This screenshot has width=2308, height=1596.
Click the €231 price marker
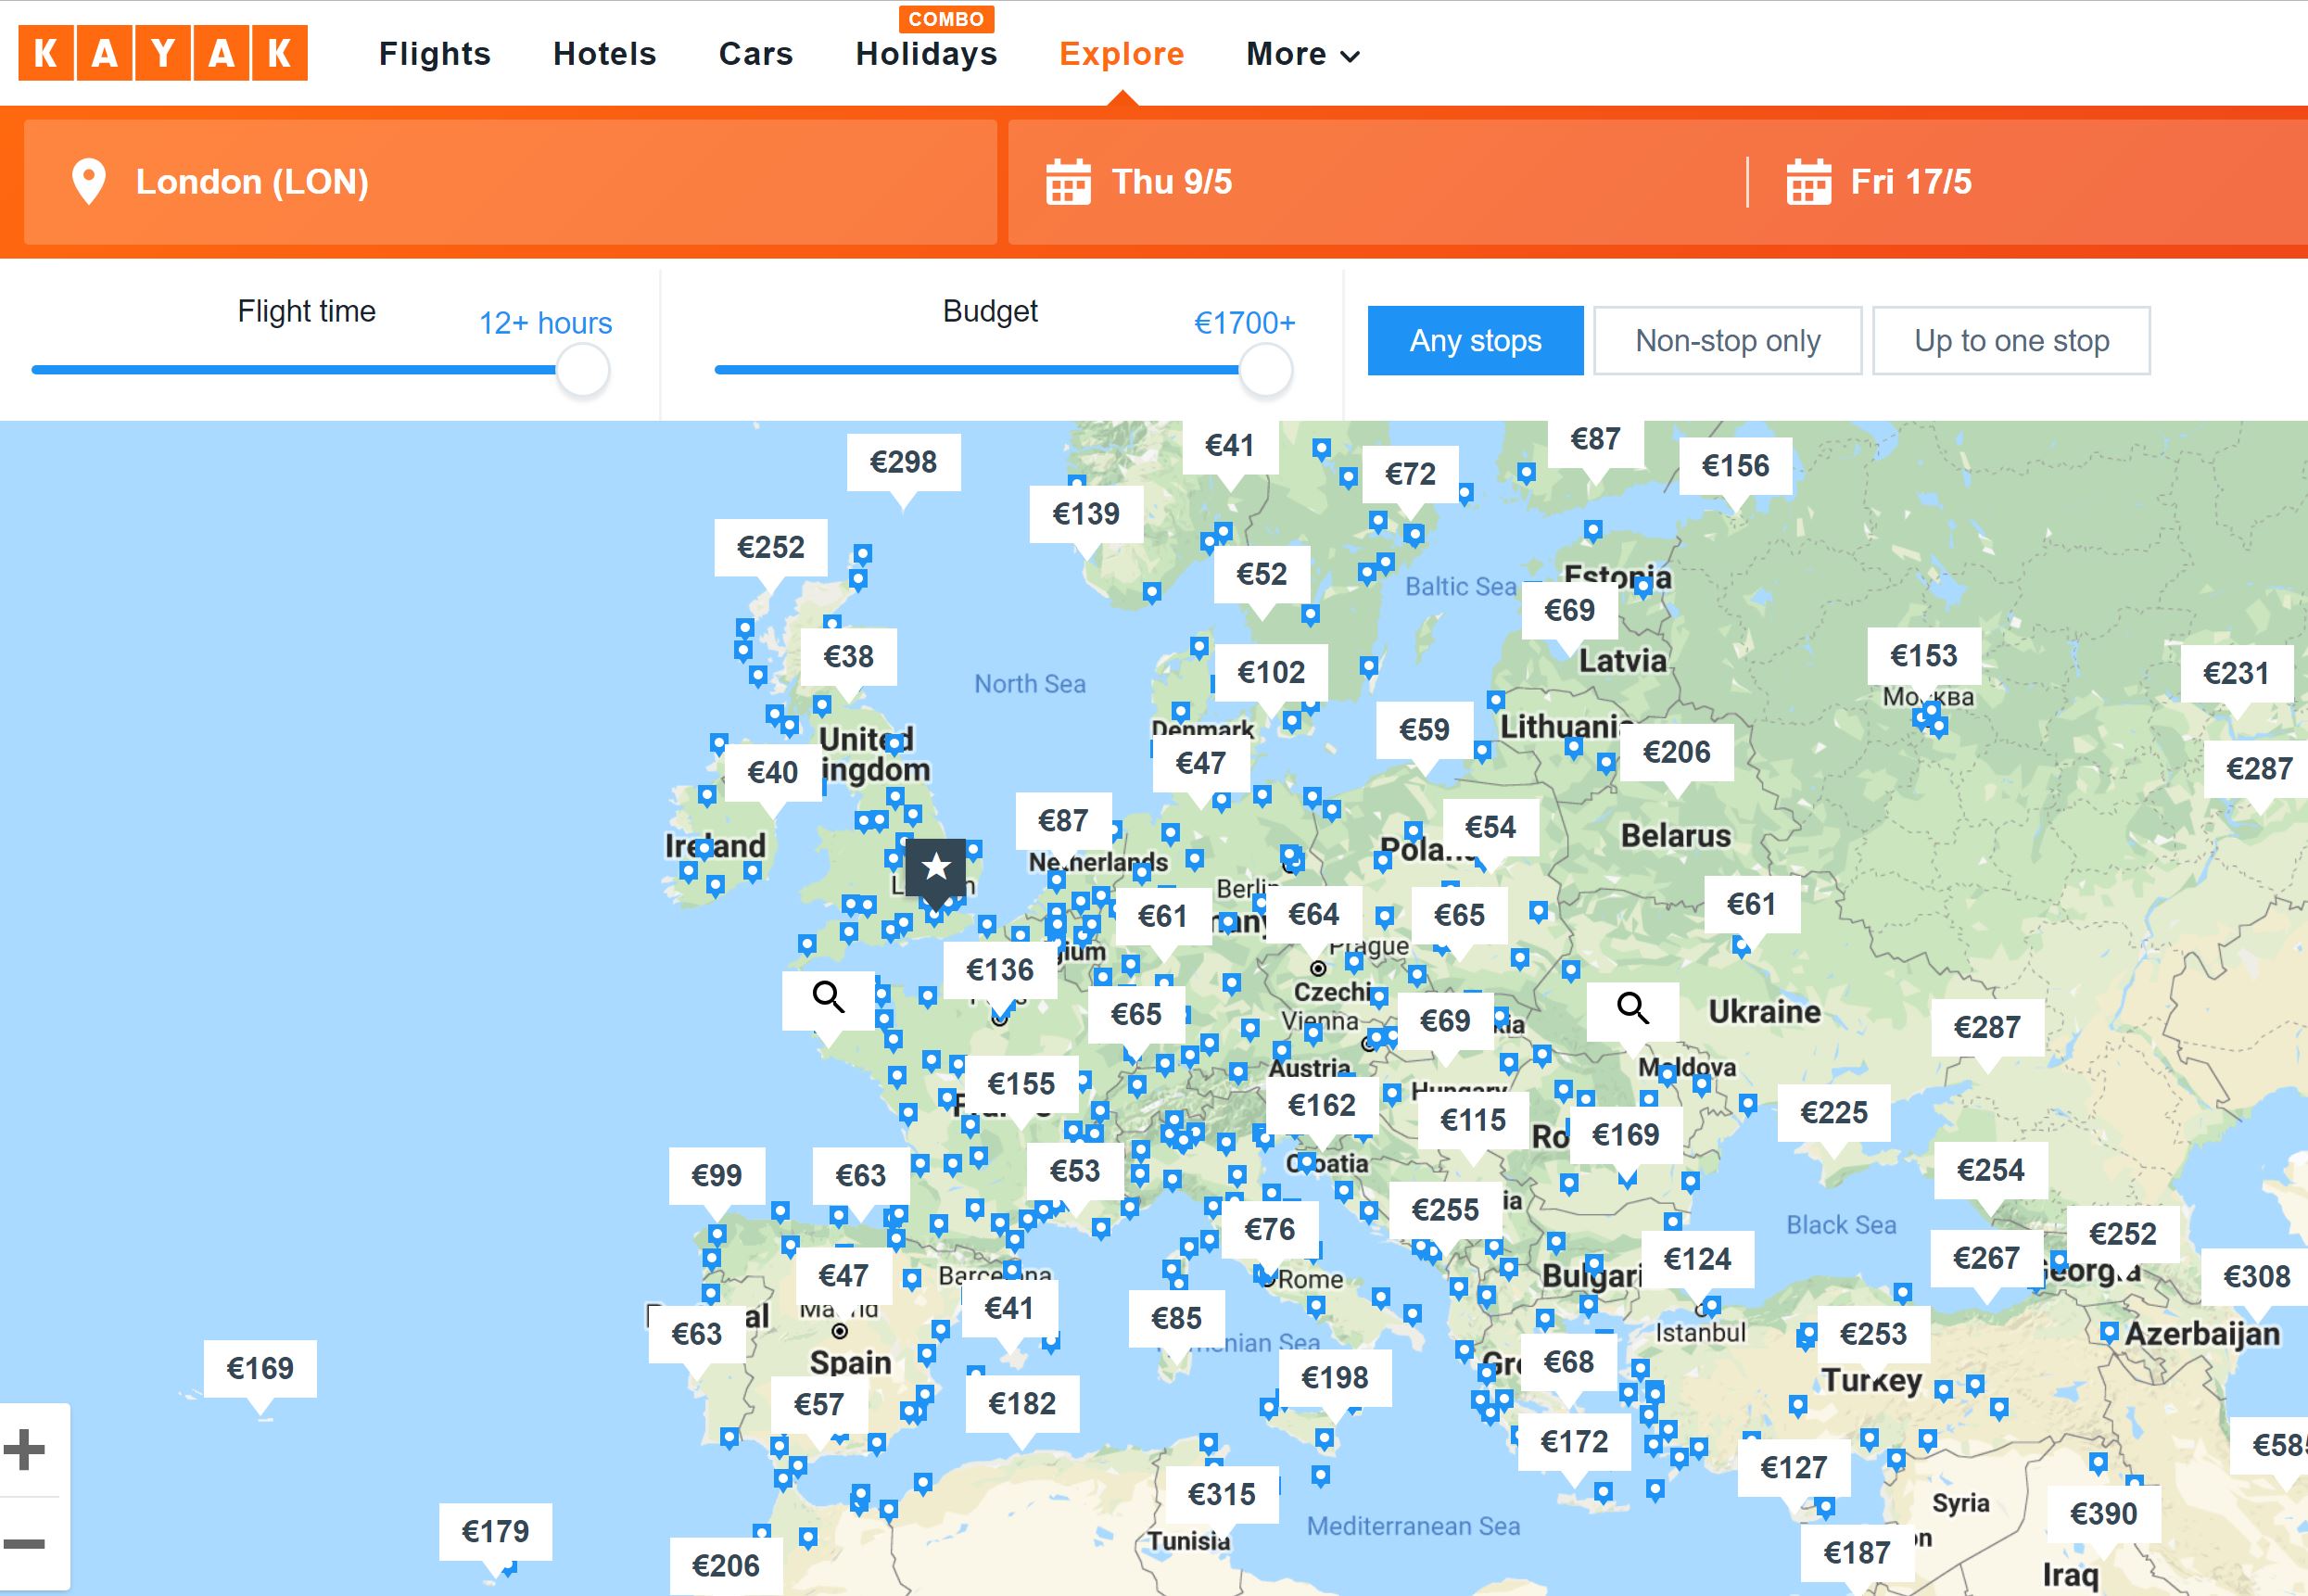point(2237,673)
